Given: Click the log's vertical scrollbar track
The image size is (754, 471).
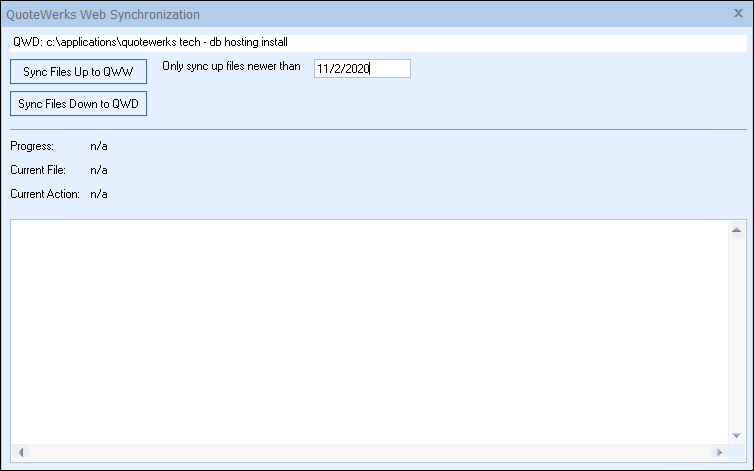Looking at the screenshot, I should [736, 330].
